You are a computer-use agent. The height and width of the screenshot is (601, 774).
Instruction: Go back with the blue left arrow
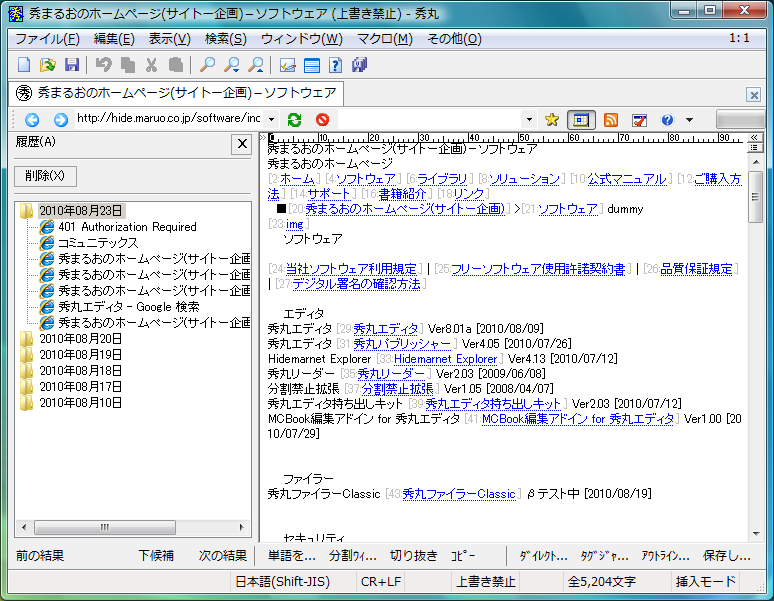[x=32, y=119]
